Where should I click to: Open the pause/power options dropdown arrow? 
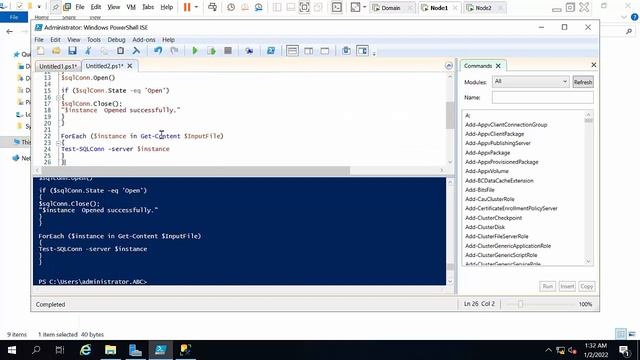click(x=196, y=7)
